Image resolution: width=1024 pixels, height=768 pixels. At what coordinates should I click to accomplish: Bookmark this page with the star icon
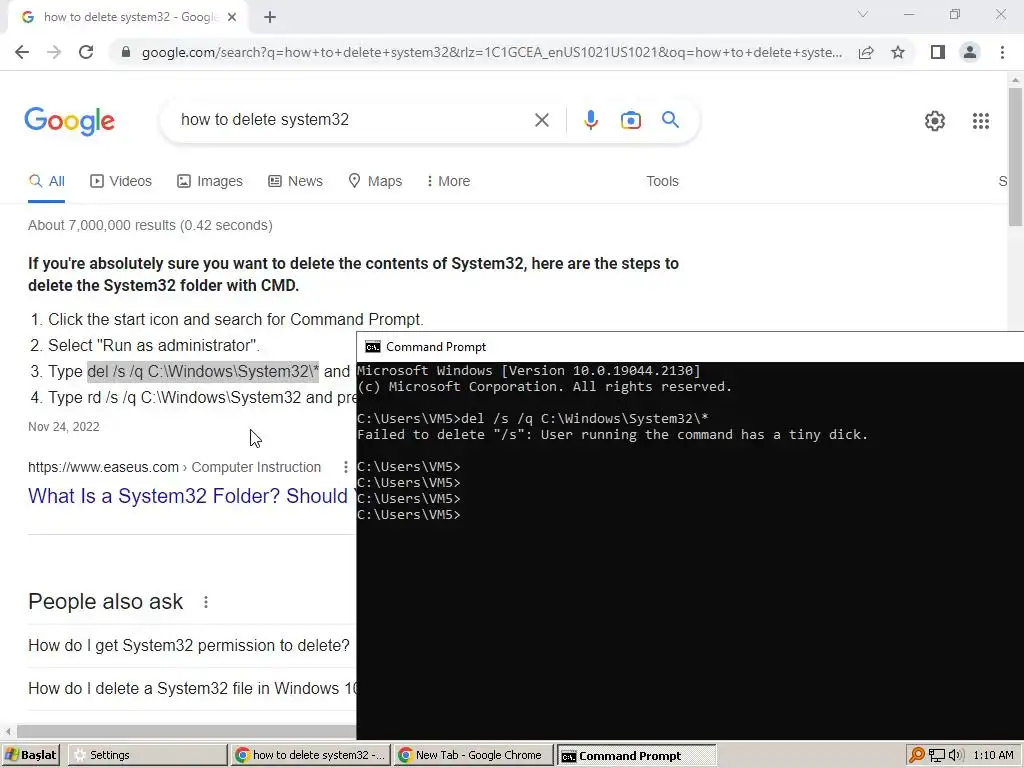(x=898, y=52)
